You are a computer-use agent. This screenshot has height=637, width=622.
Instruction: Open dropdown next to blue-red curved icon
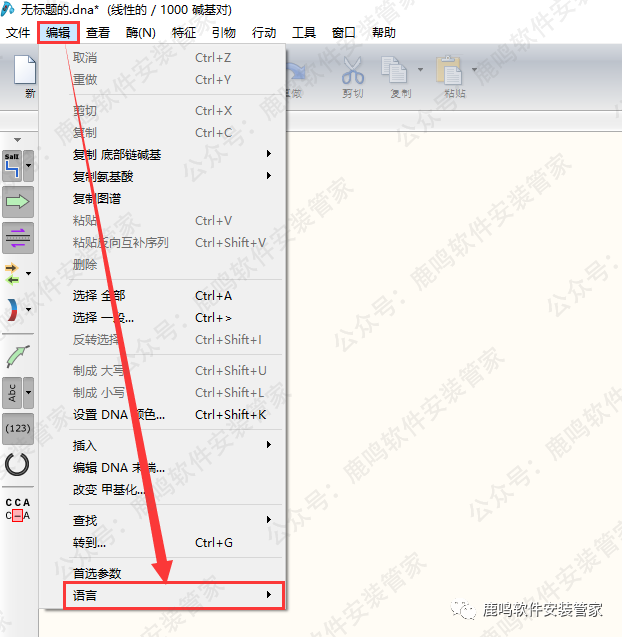point(28,310)
